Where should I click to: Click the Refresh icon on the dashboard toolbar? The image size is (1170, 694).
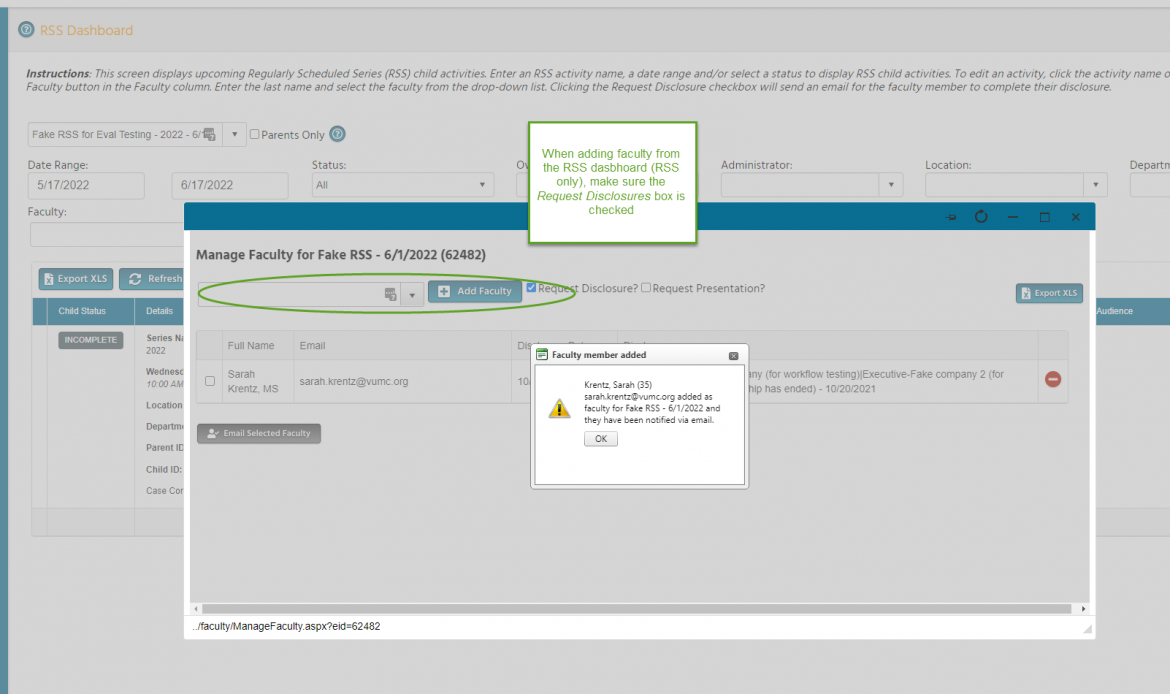134,279
